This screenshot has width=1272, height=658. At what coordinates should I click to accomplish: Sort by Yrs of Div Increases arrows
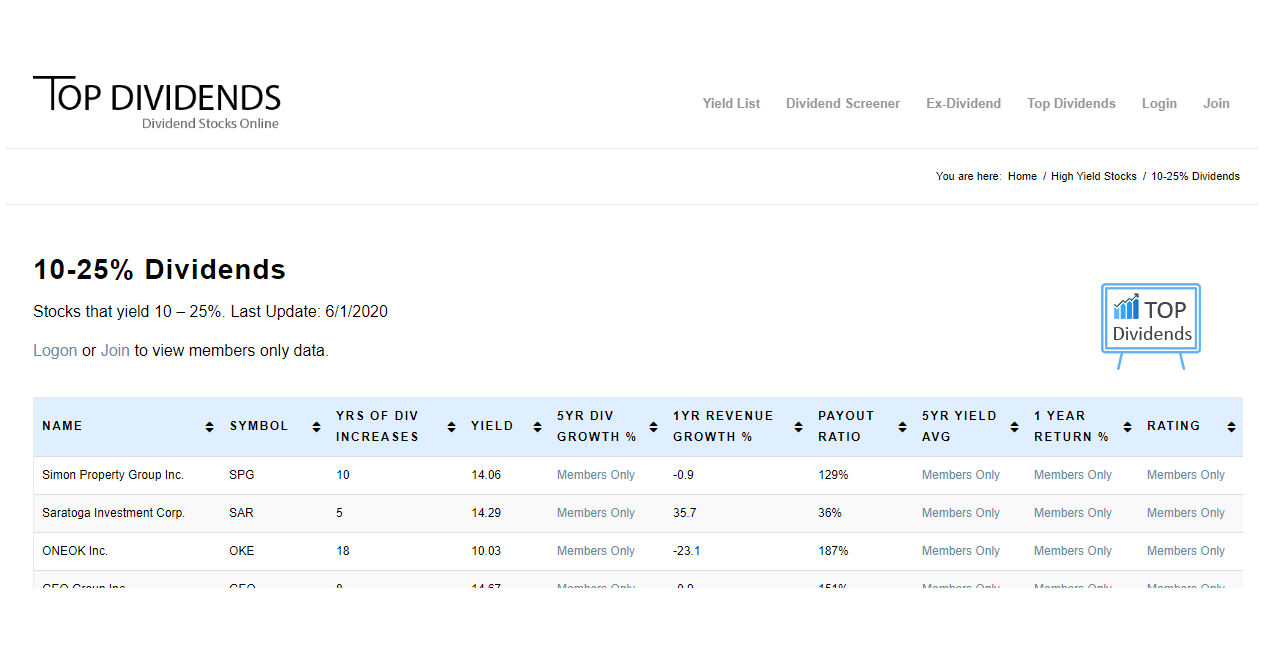pyautogui.click(x=452, y=427)
